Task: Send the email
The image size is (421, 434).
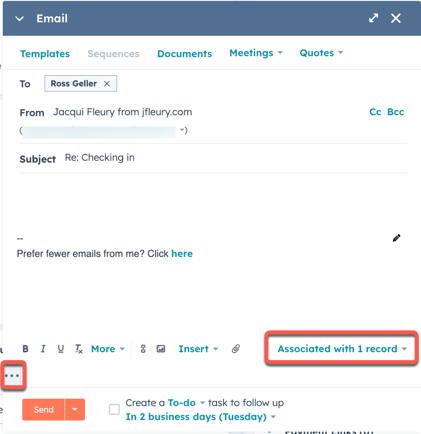Action: (44, 409)
